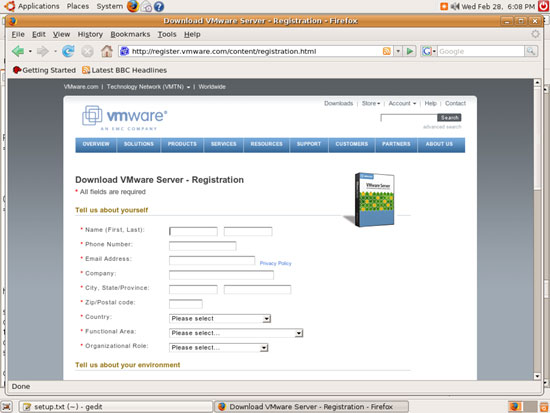Click the Email Address input field
This screenshot has width=550, height=413.
point(212,261)
